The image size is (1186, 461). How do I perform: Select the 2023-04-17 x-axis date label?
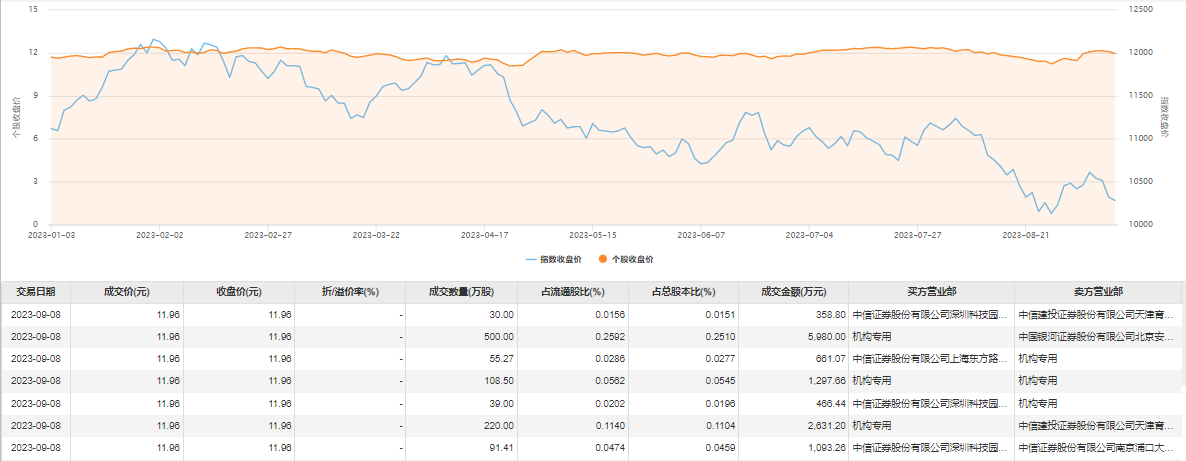click(484, 235)
